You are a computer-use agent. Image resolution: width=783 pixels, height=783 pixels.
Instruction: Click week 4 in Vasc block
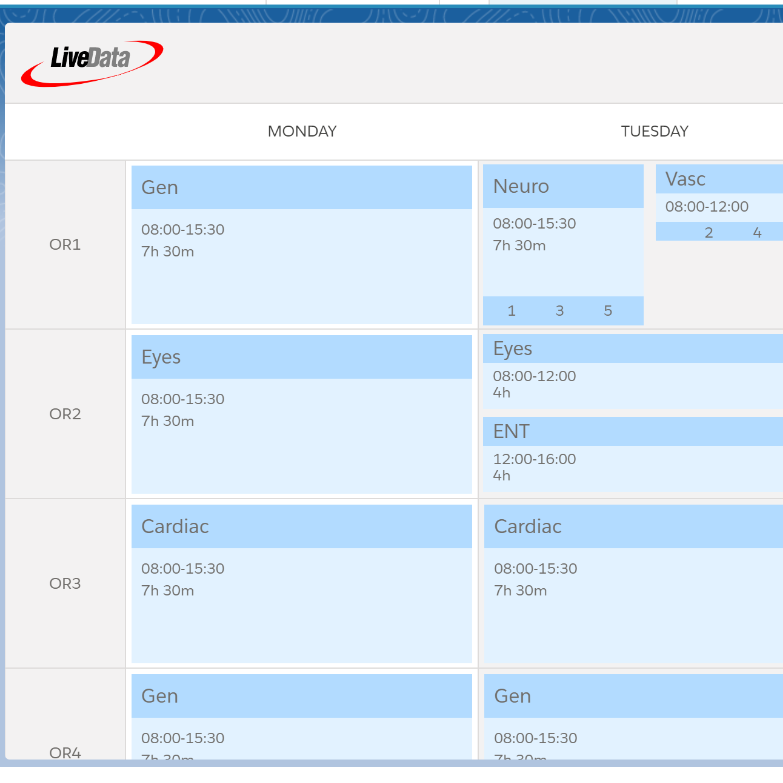(x=757, y=233)
